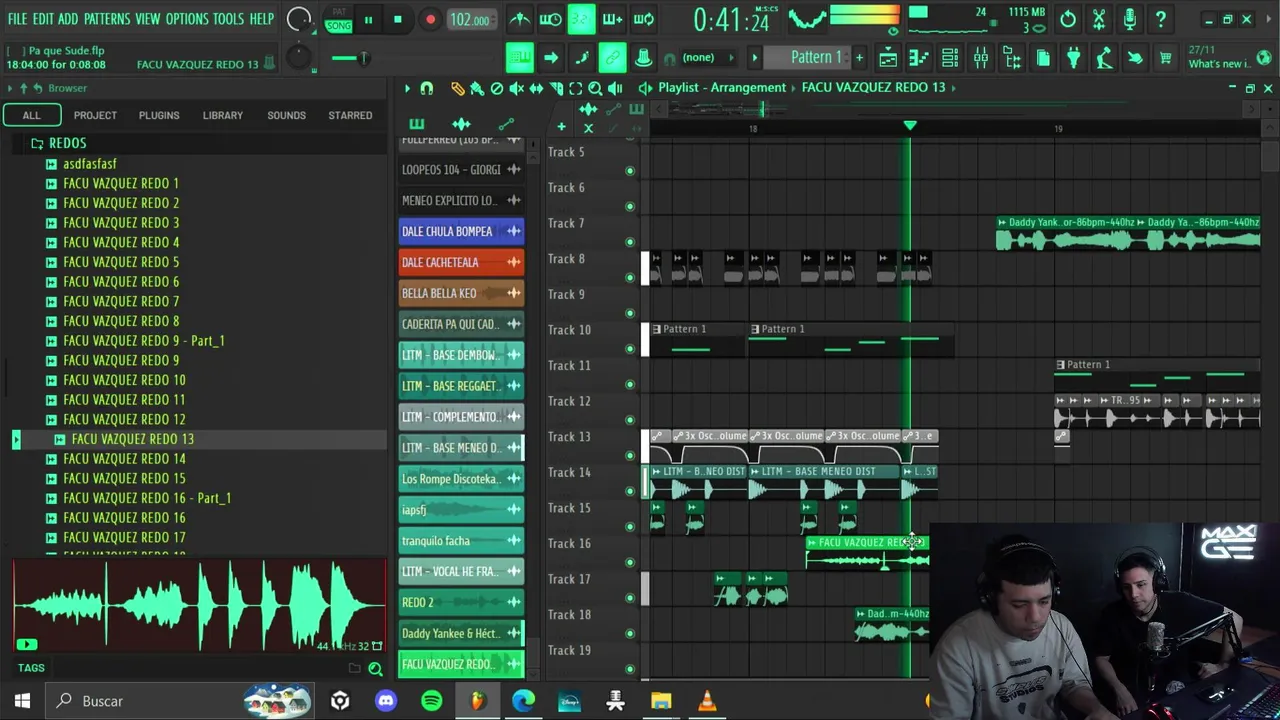The height and width of the screenshot is (720, 1280).
Task: Mute Track 7 via its green dot
Action: 629,242
